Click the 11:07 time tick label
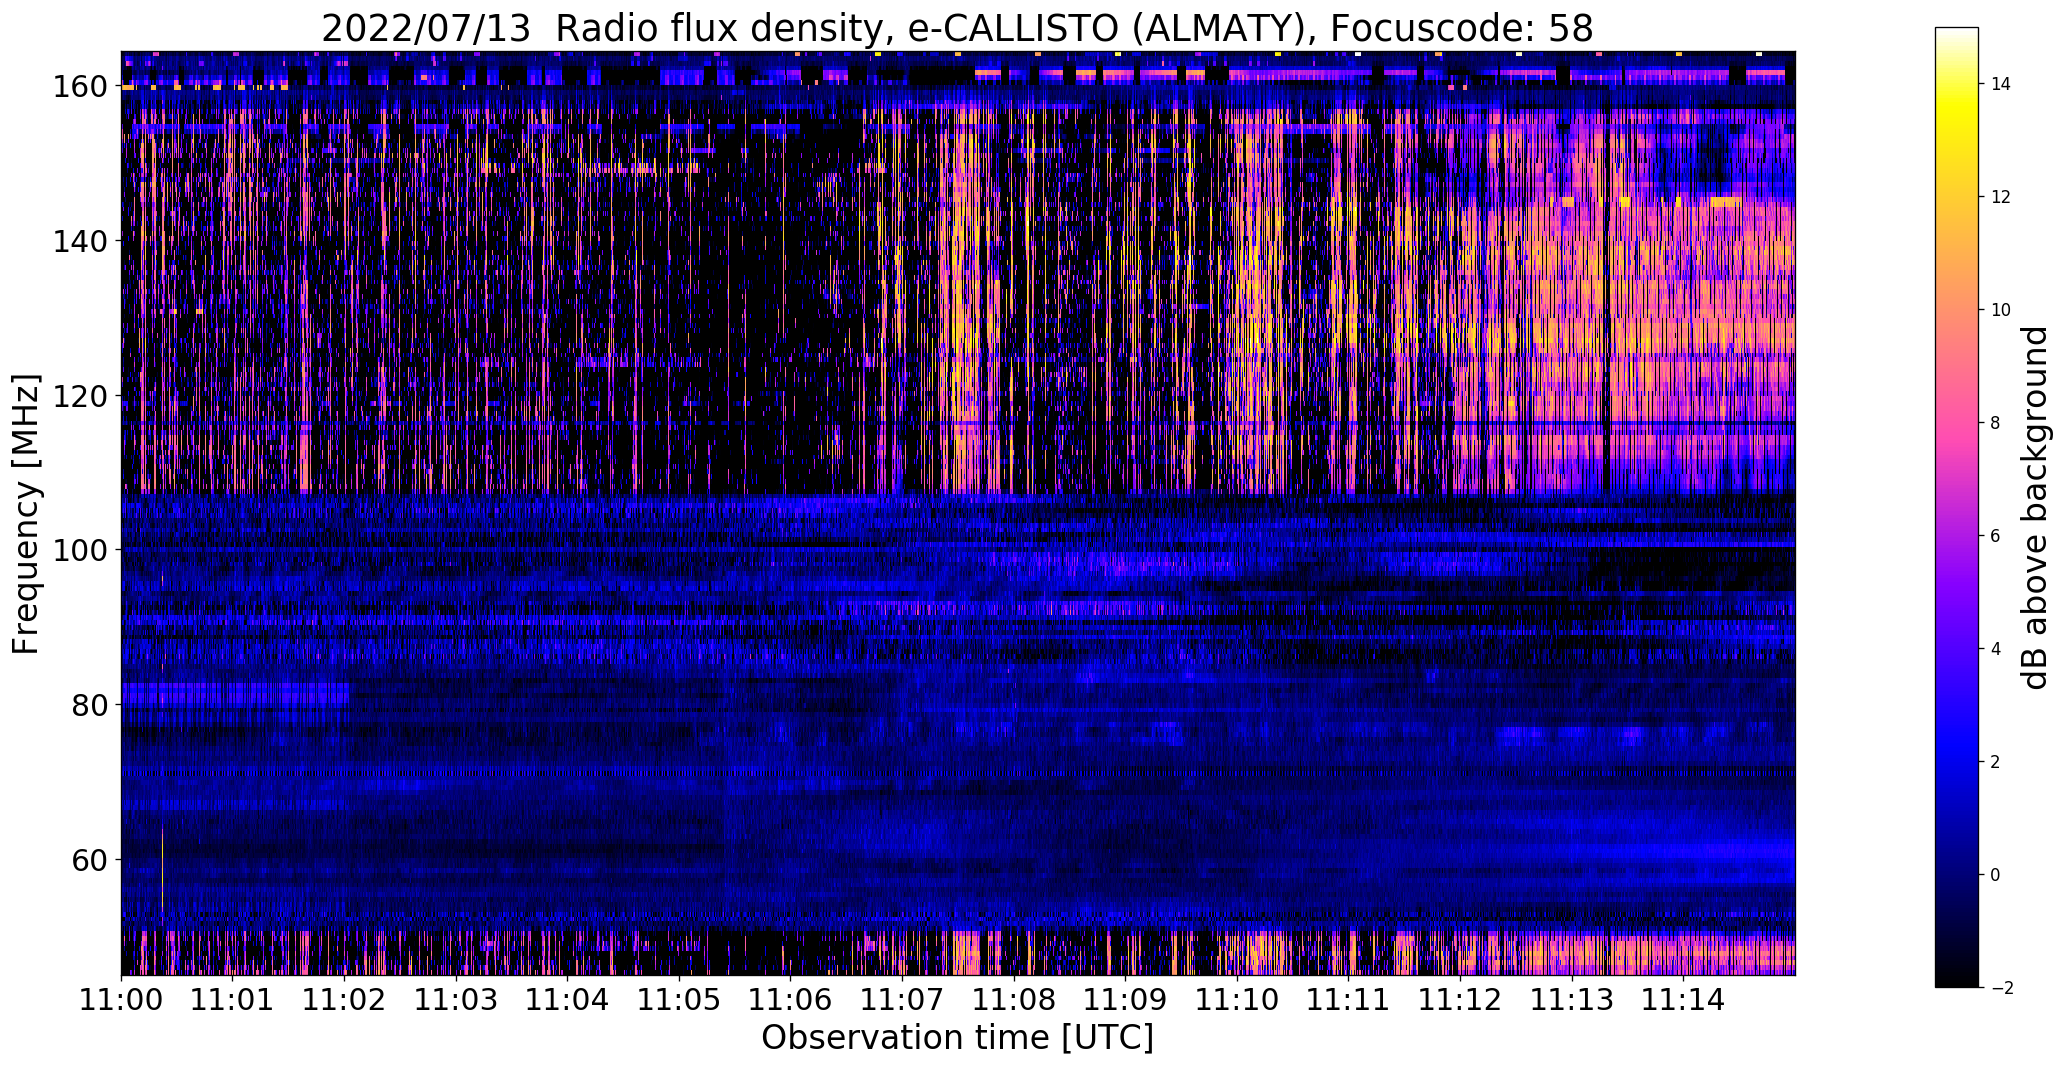The image size is (2066, 1067). coord(903,998)
